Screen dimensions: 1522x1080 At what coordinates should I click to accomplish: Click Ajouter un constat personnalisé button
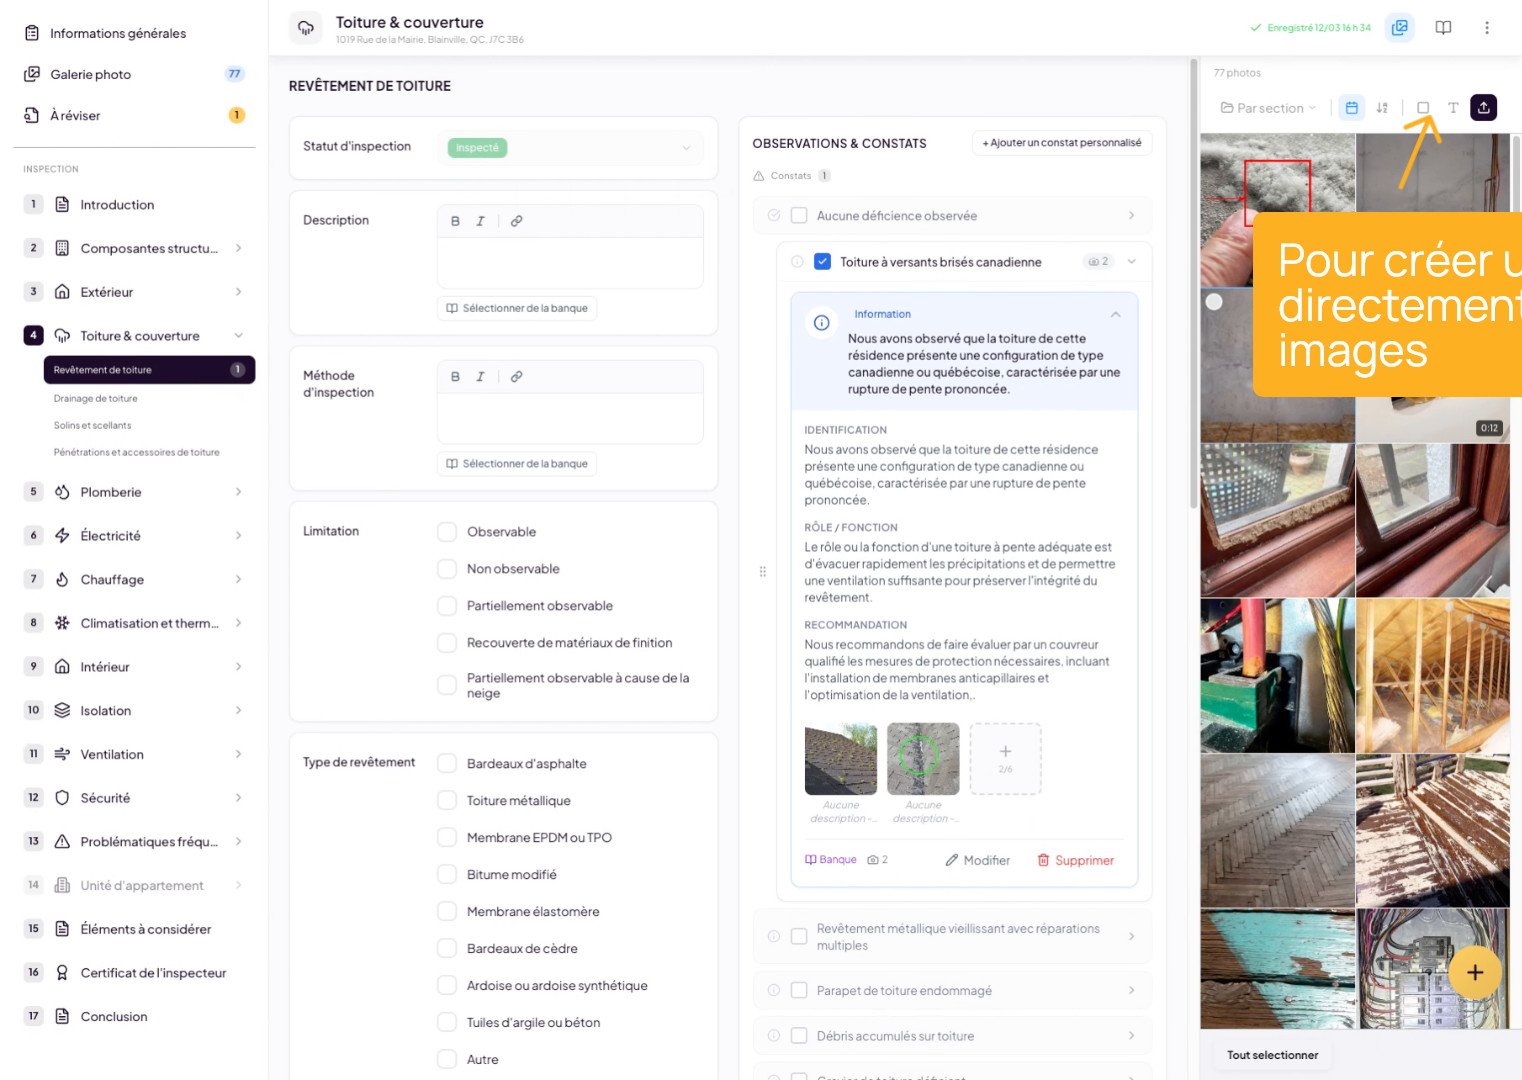coord(1061,143)
